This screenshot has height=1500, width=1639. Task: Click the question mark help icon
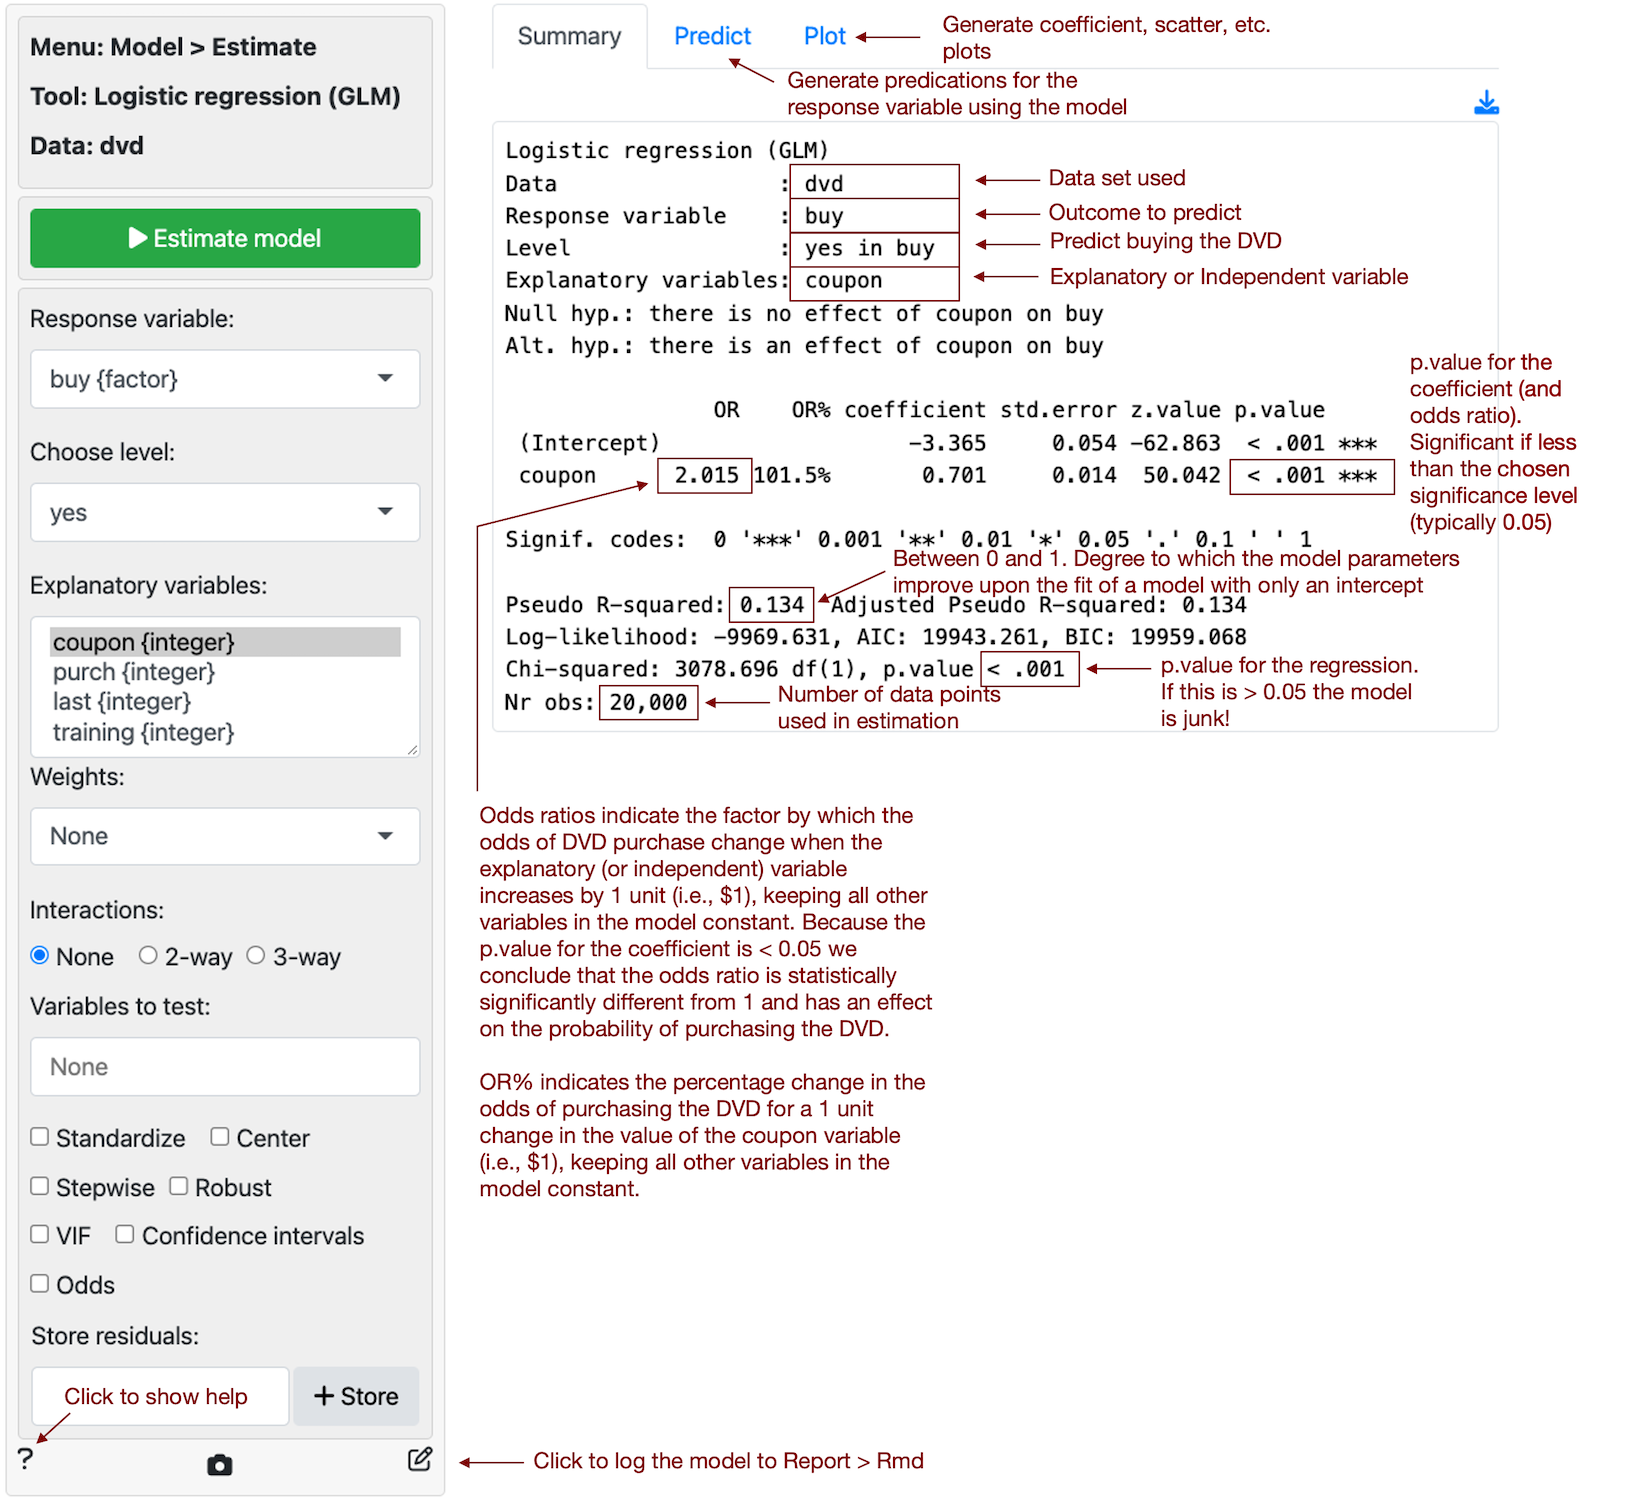(26, 1459)
